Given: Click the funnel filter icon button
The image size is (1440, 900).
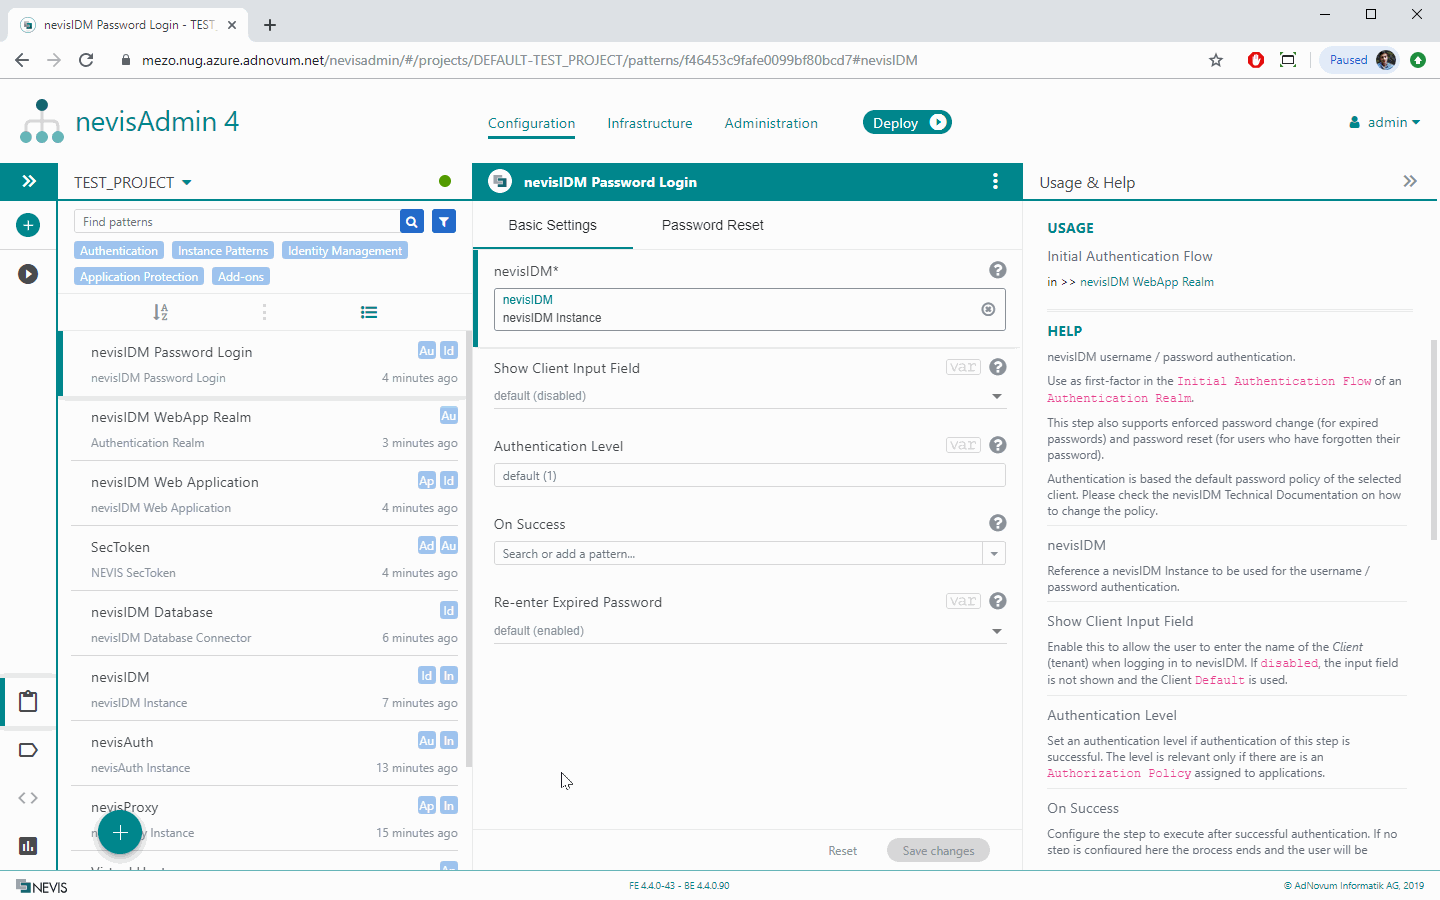Looking at the screenshot, I should (444, 221).
